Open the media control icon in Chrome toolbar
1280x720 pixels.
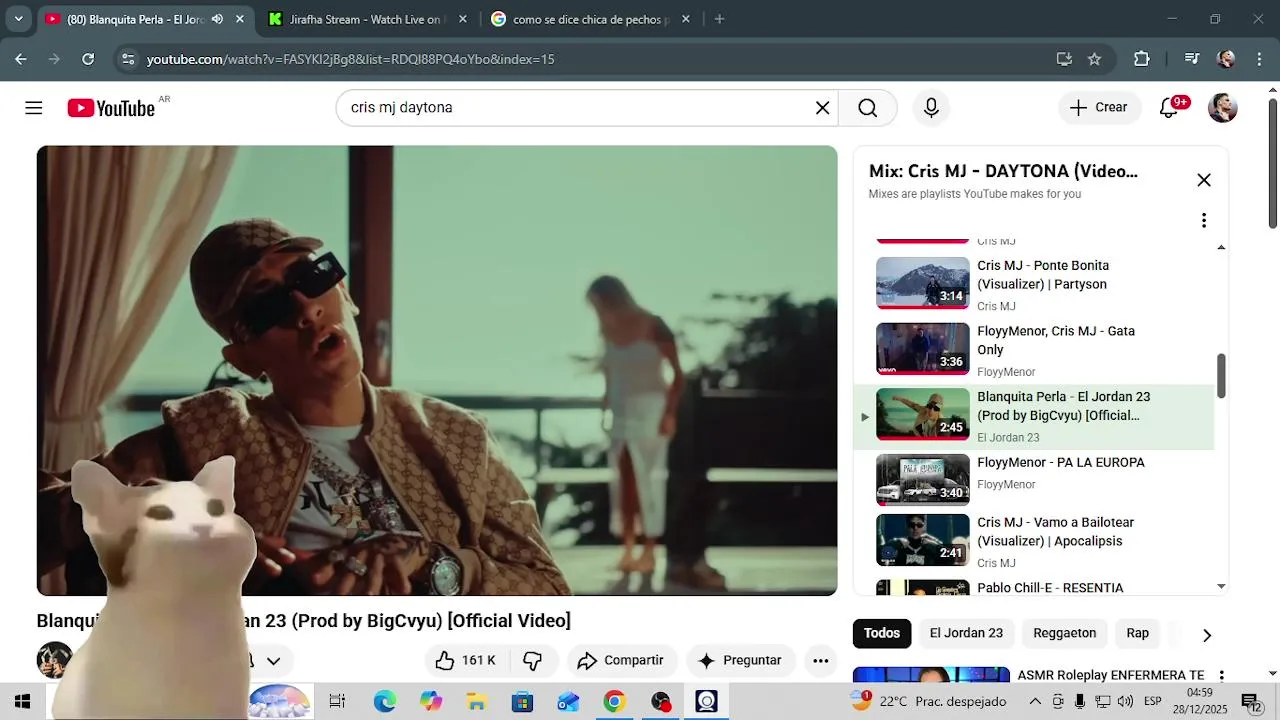pos(1192,59)
